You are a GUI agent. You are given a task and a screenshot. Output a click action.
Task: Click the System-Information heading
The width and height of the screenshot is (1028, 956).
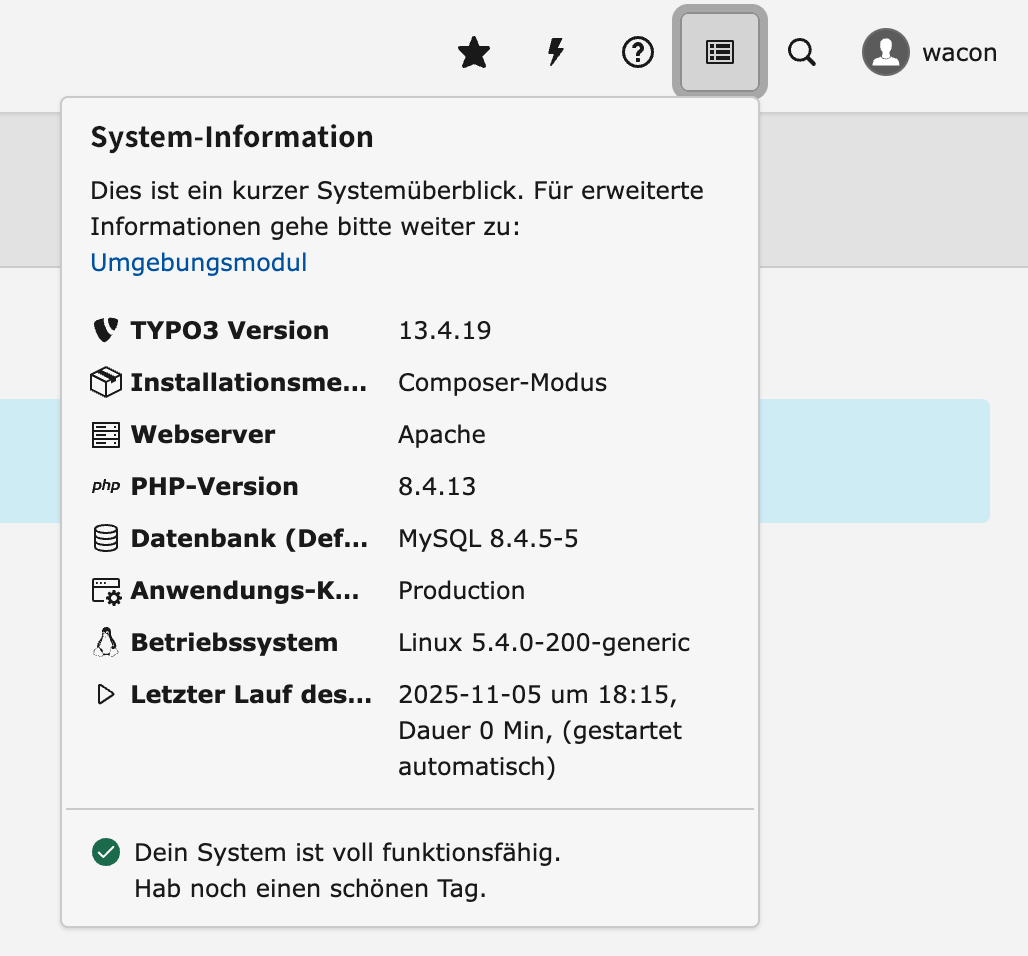(x=232, y=137)
